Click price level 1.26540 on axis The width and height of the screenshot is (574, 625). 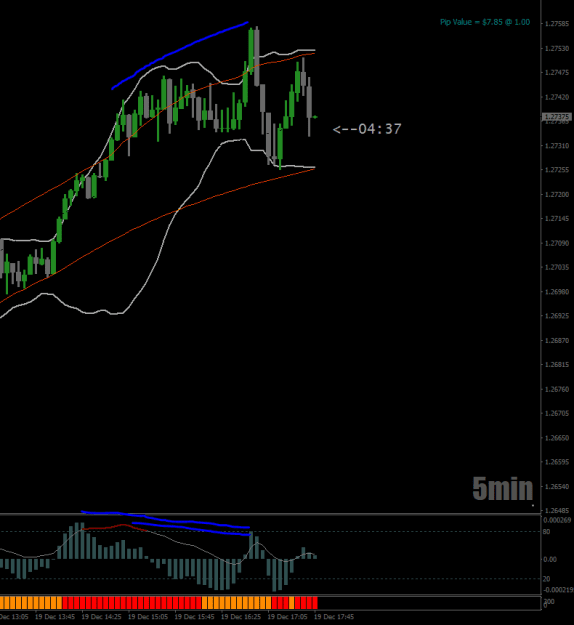tap(557, 487)
